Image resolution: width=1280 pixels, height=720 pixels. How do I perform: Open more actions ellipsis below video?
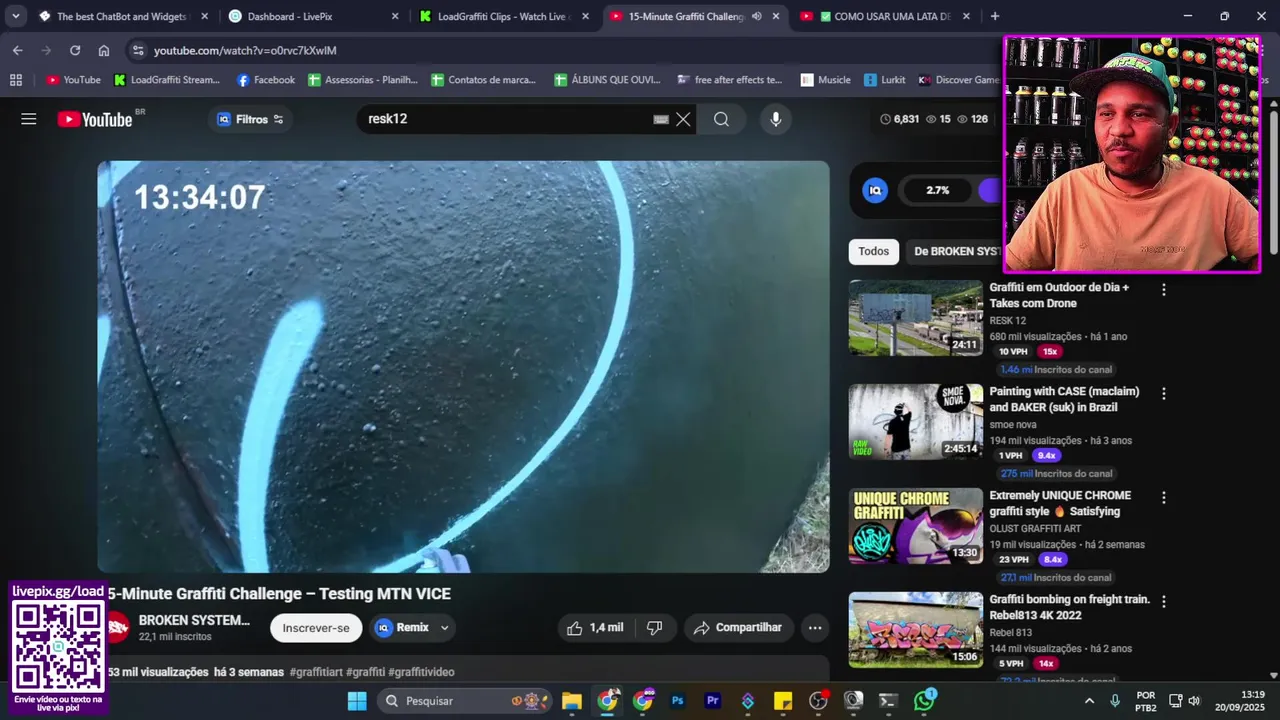pos(815,628)
